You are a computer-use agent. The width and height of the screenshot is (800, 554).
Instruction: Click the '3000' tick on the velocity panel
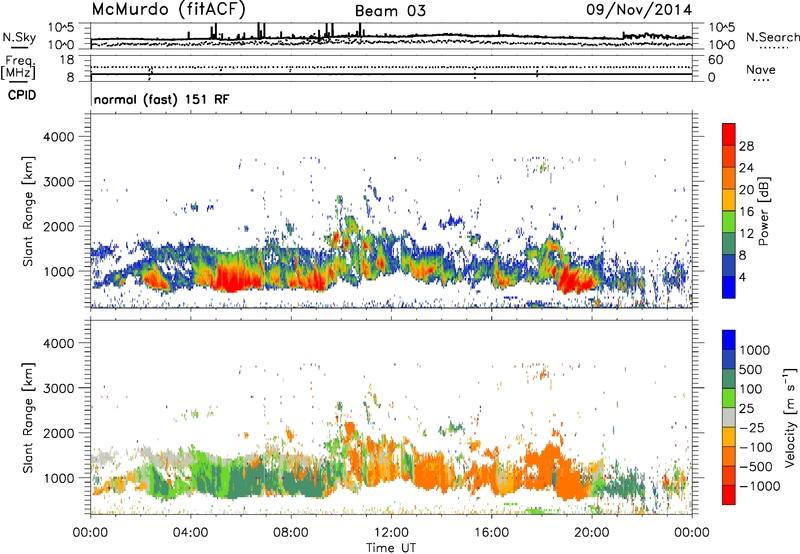(58, 388)
